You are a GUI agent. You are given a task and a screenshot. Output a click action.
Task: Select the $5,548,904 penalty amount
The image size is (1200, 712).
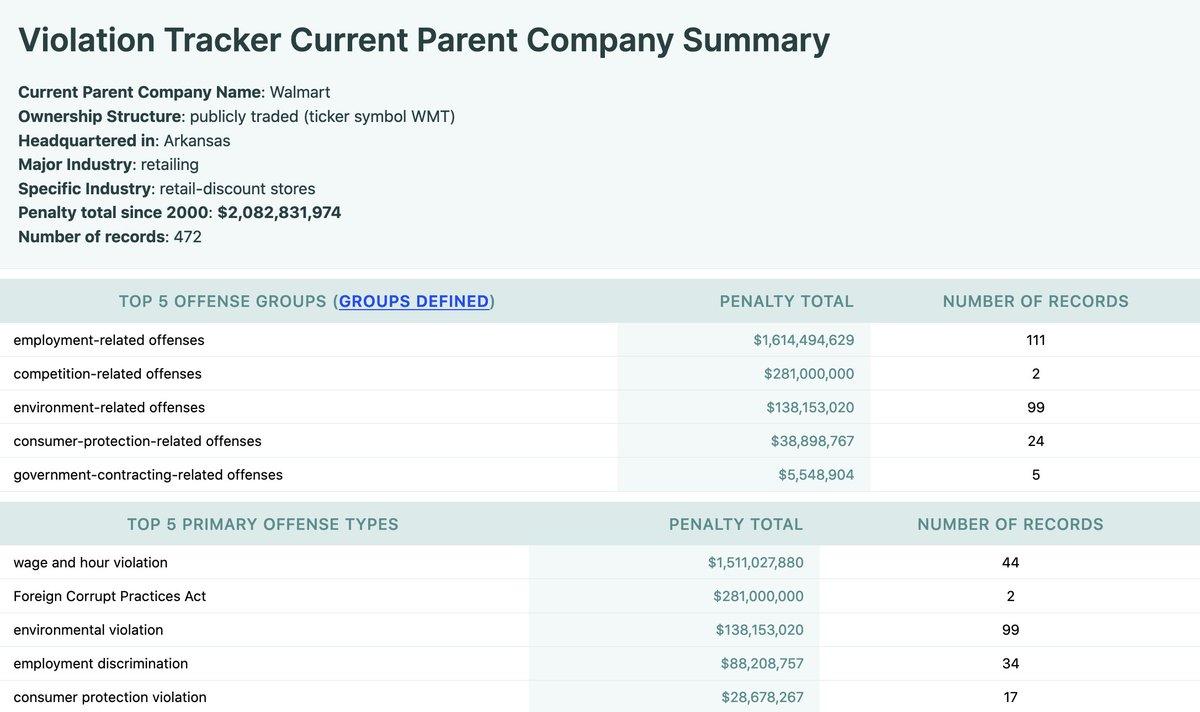(816, 475)
